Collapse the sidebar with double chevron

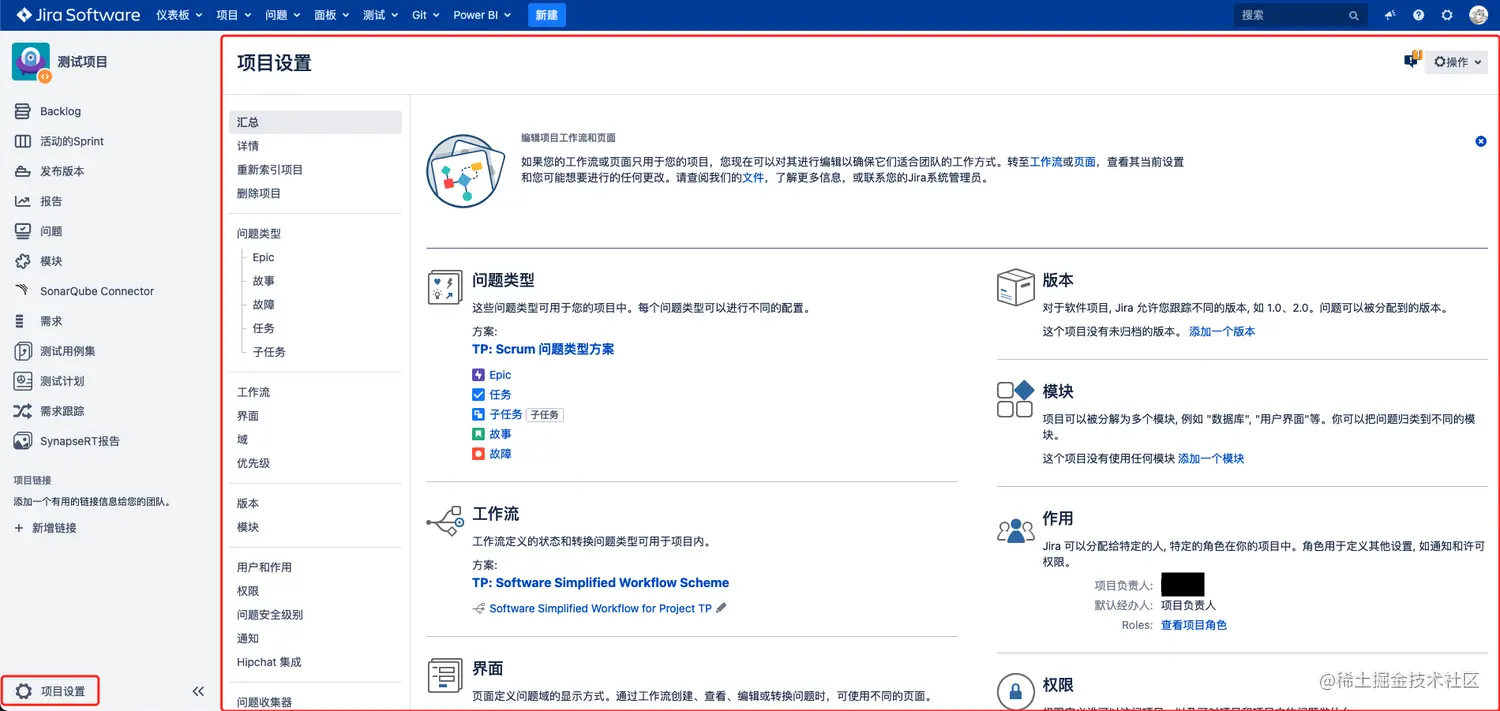(x=198, y=691)
